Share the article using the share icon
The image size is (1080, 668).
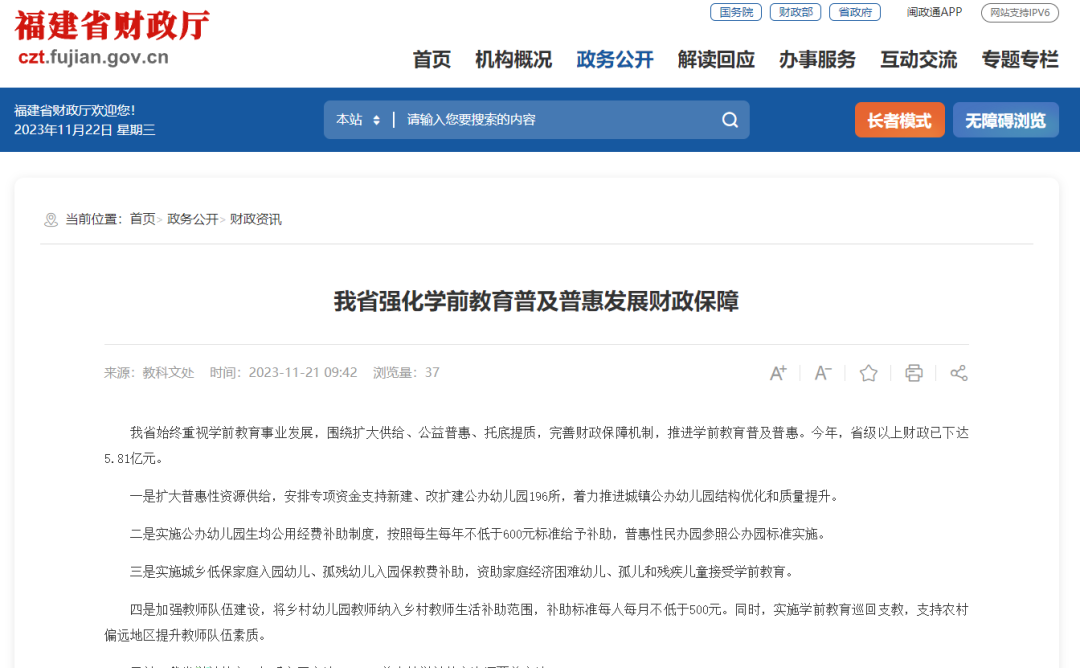[x=958, y=372]
